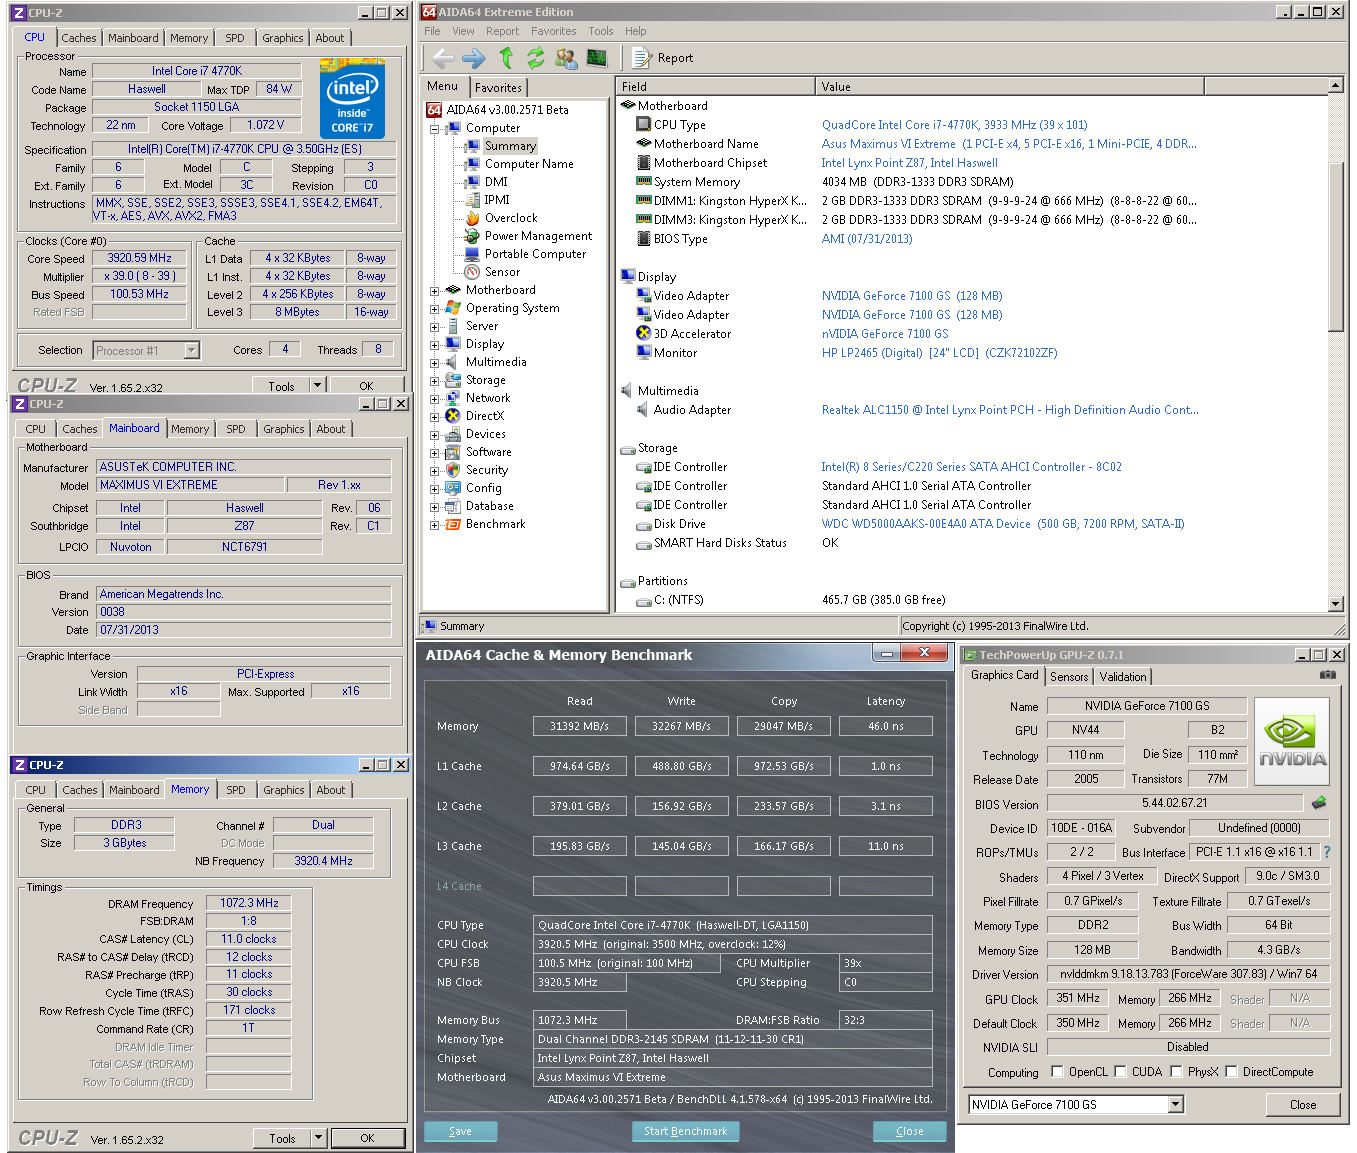
Task: Take GPU-Z screenshot with camera icon
Action: click(x=1327, y=675)
